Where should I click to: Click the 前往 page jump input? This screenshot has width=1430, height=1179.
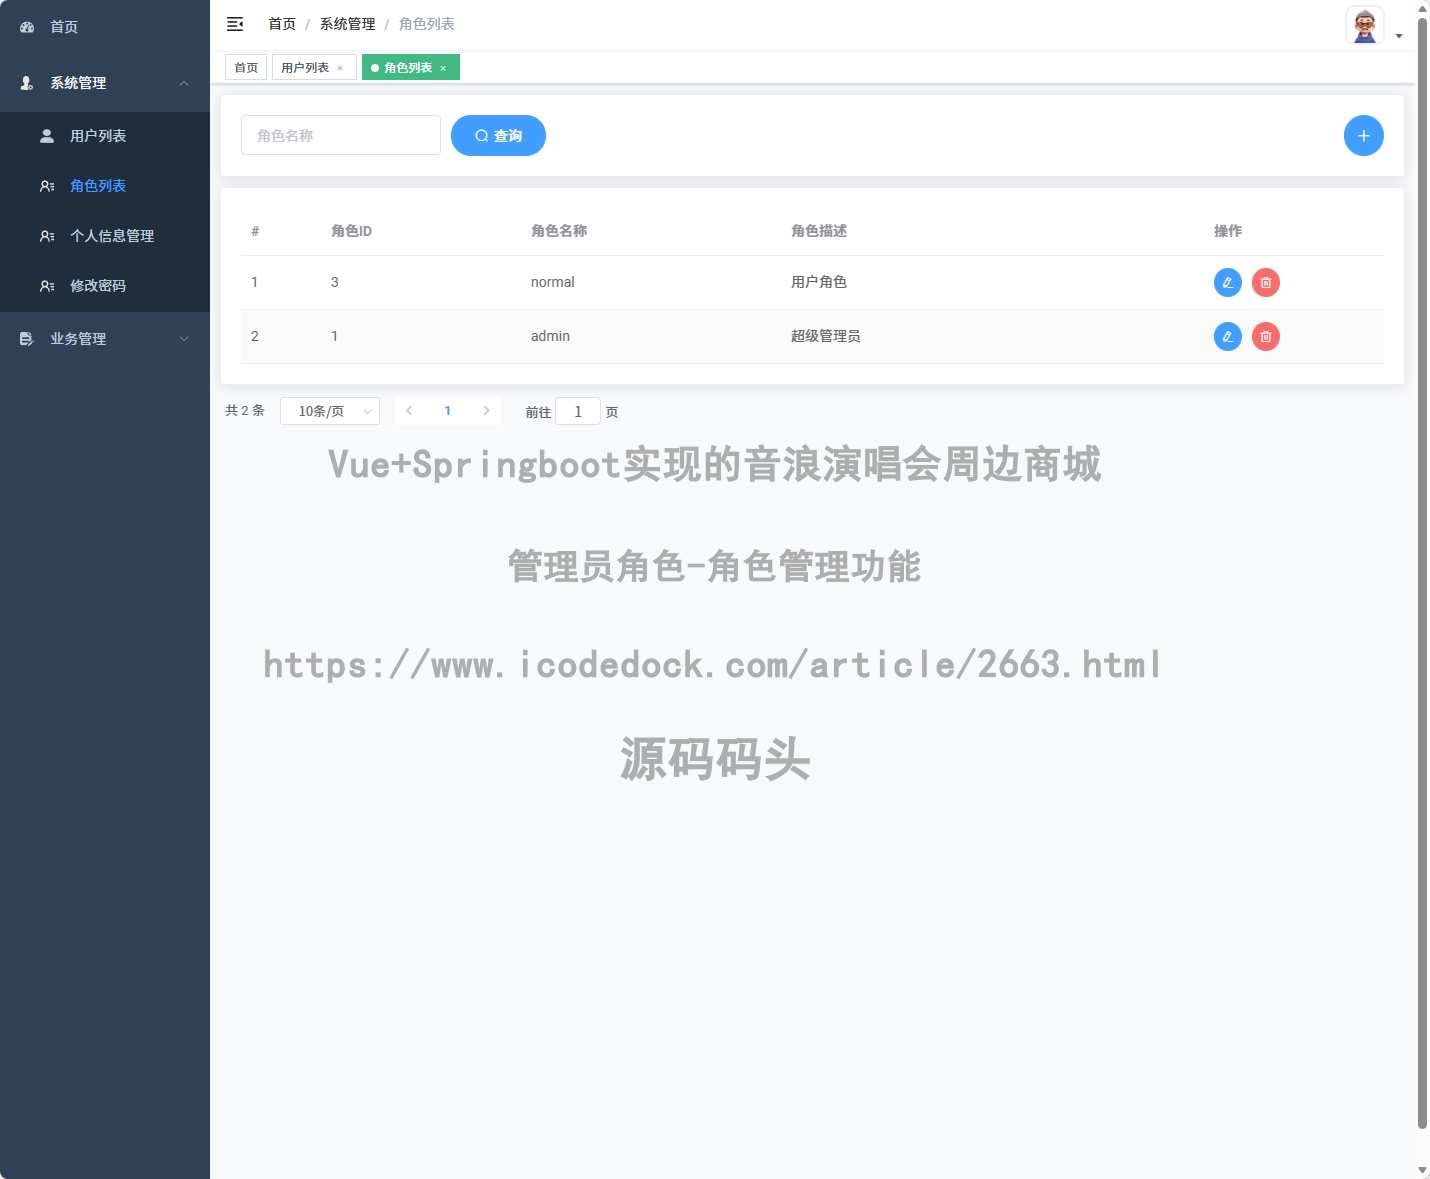pyautogui.click(x=578, y=411)
